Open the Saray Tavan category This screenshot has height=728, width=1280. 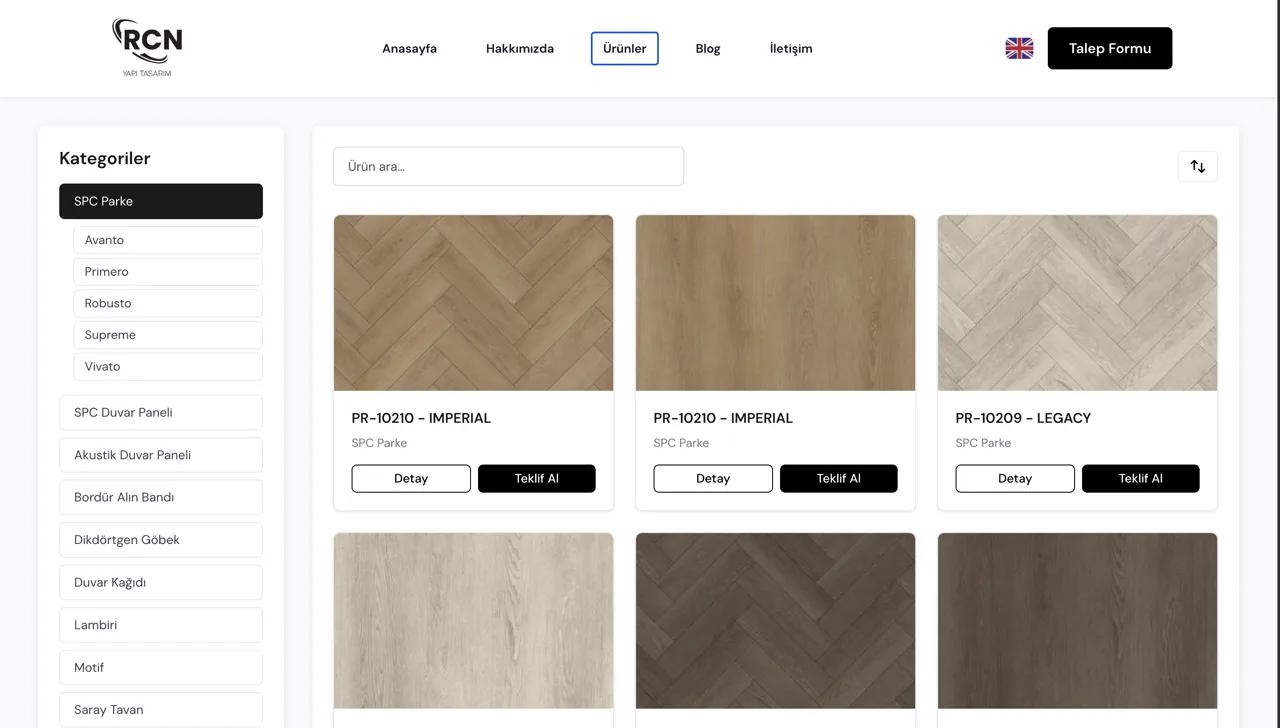[161, 710]
